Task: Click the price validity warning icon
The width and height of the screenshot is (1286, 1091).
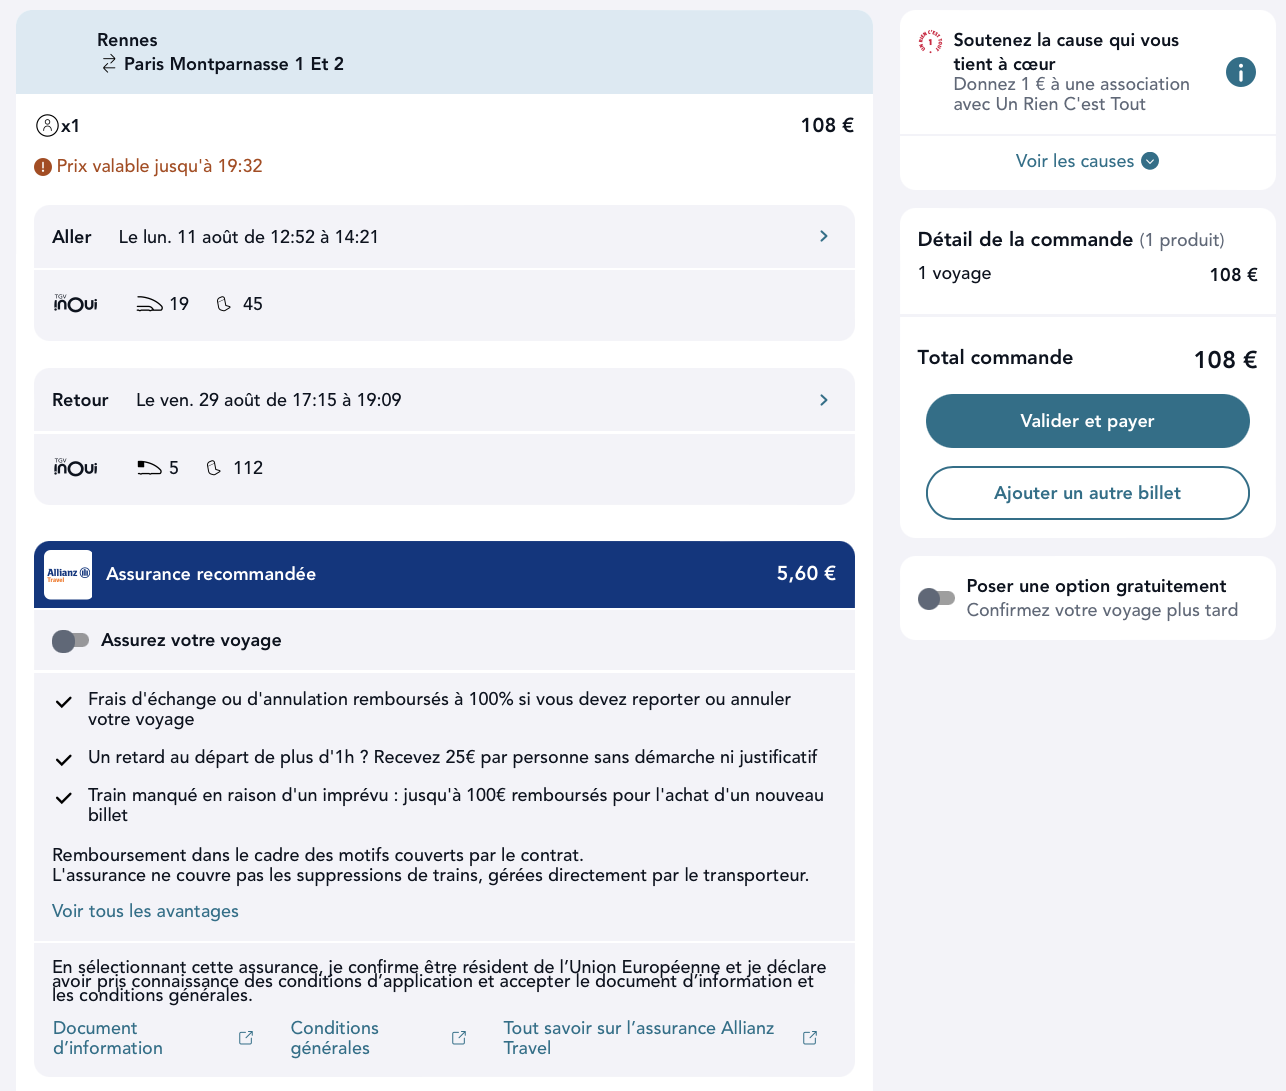Action: pos(43,167)
